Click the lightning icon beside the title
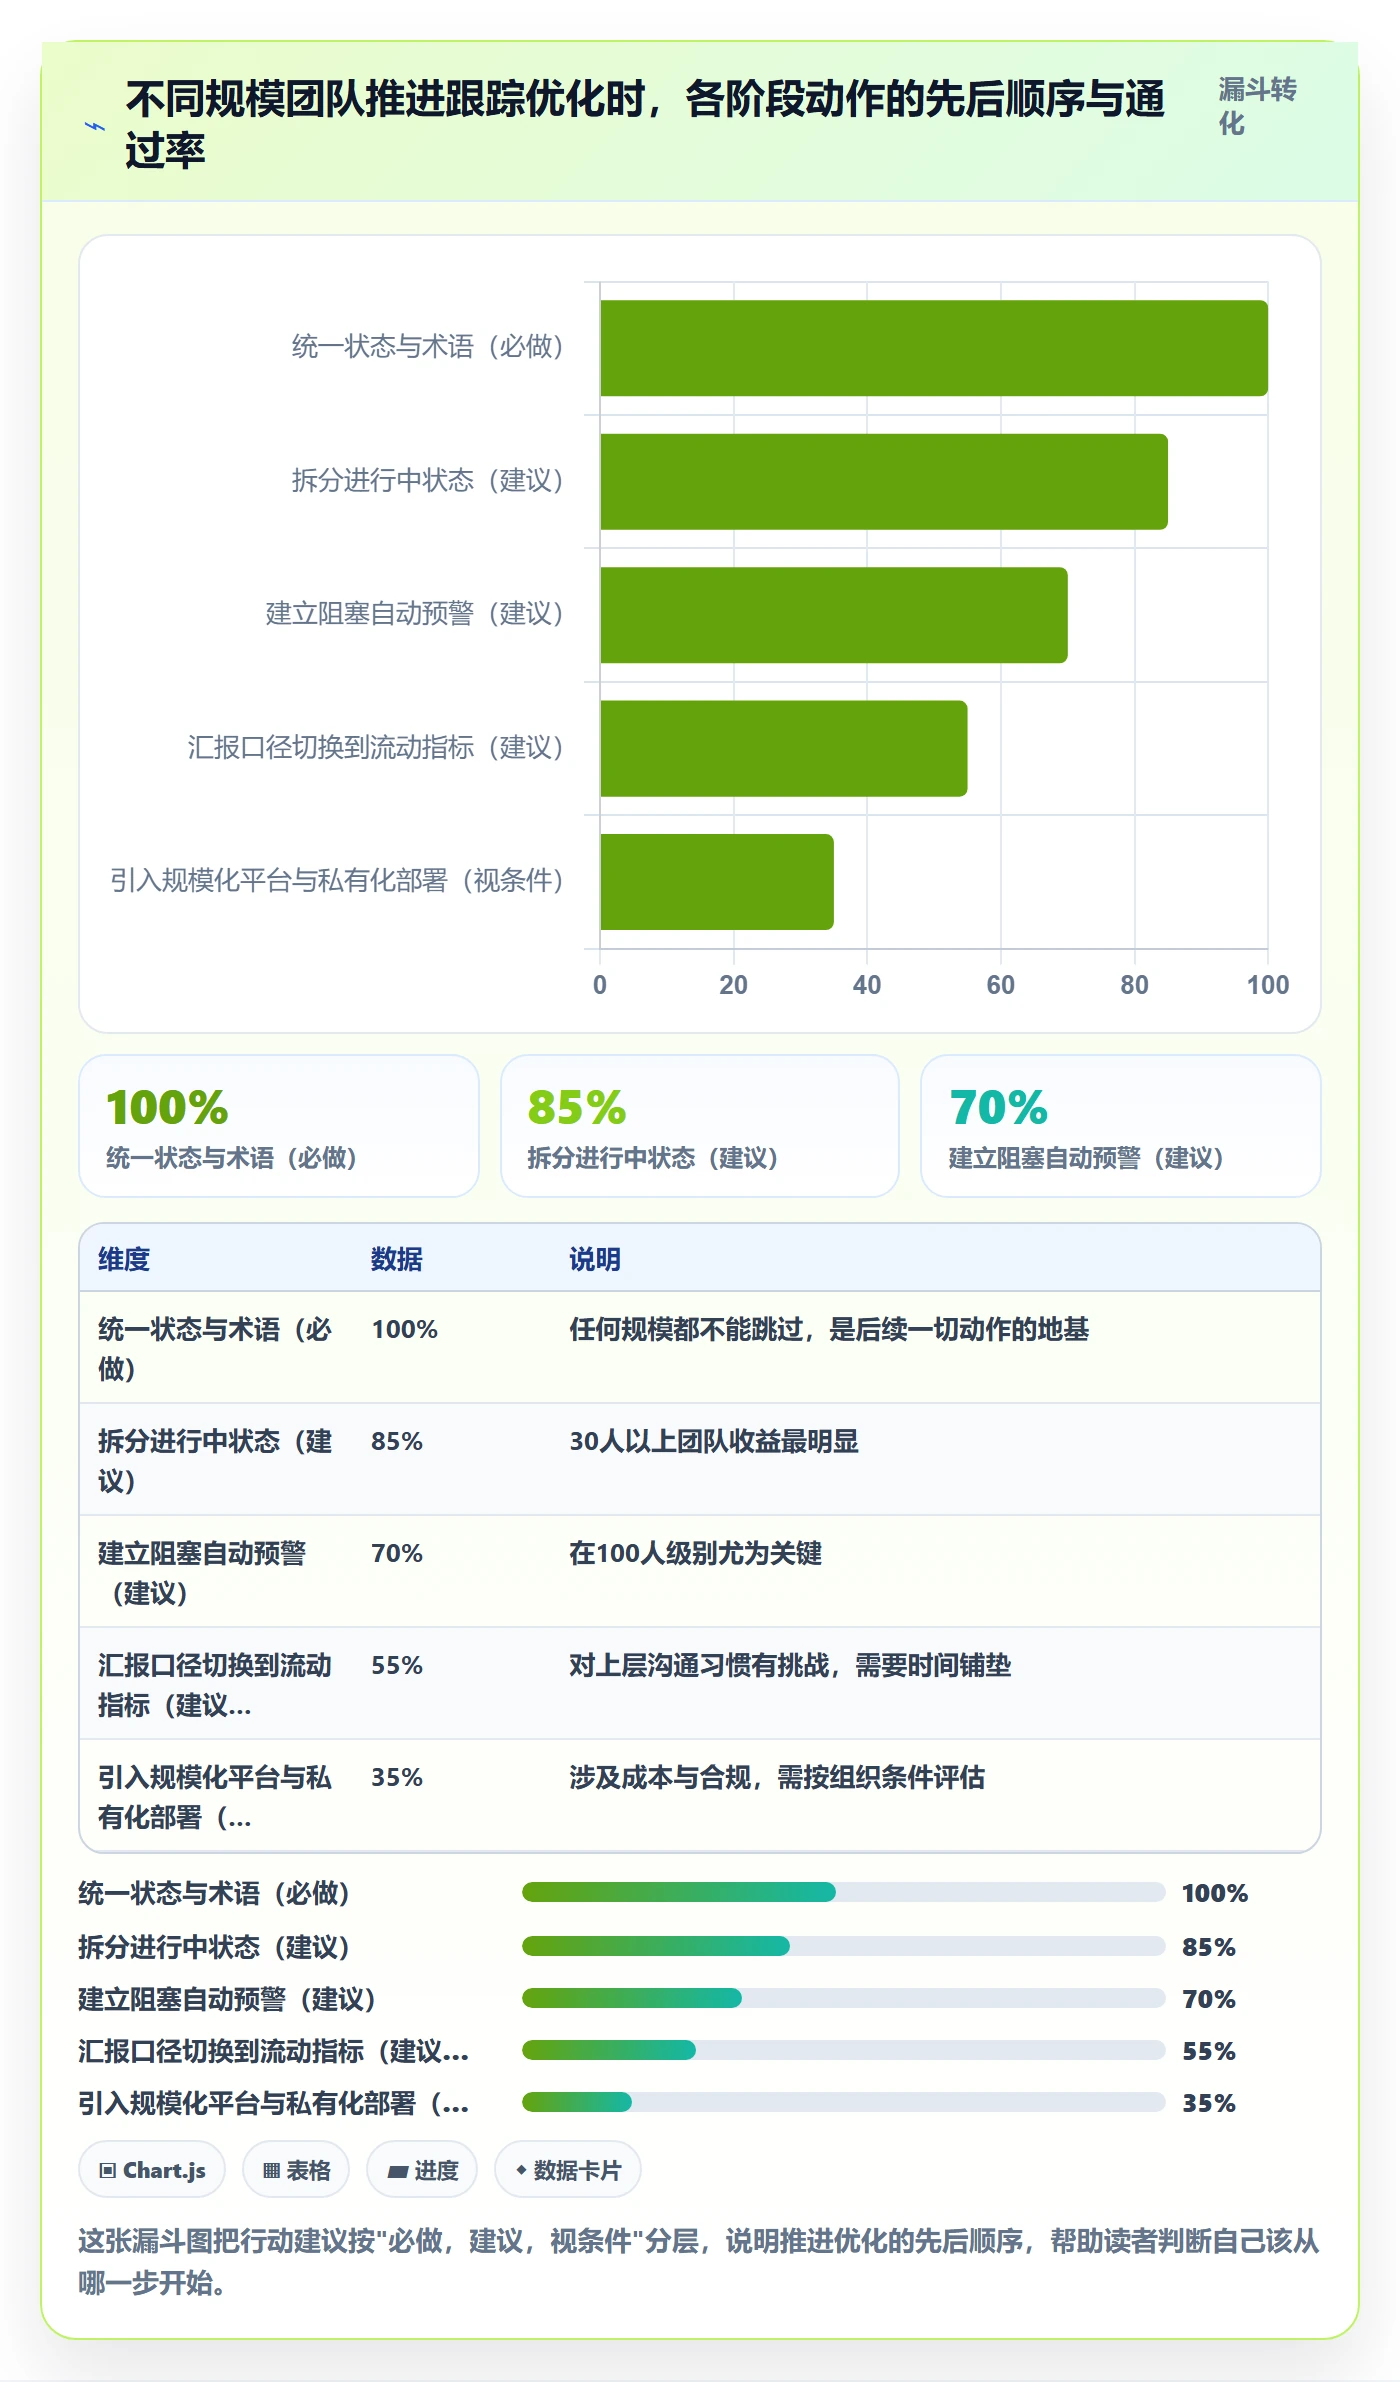 coord(94,126)
